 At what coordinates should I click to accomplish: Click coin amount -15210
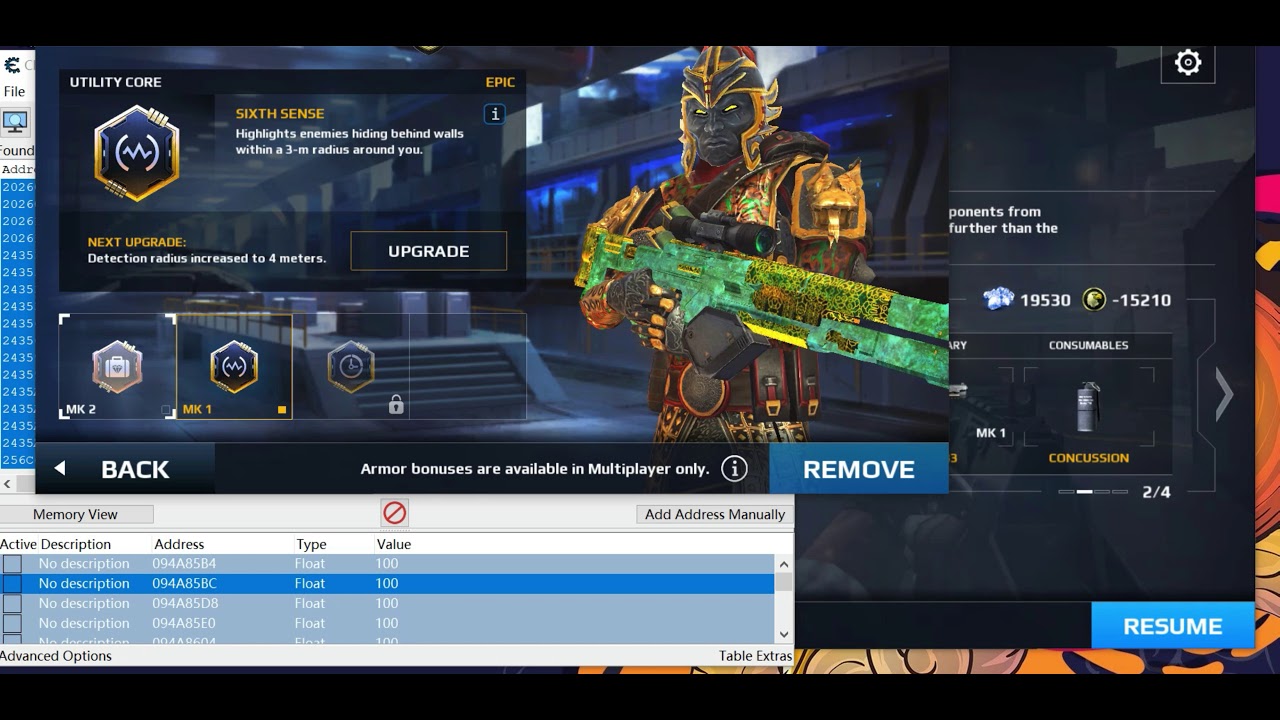point(1141,300)
